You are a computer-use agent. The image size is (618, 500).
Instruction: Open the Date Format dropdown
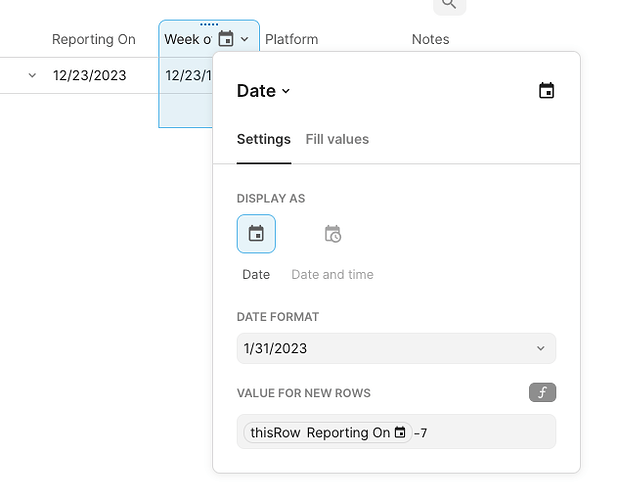(x=396, y=348)
